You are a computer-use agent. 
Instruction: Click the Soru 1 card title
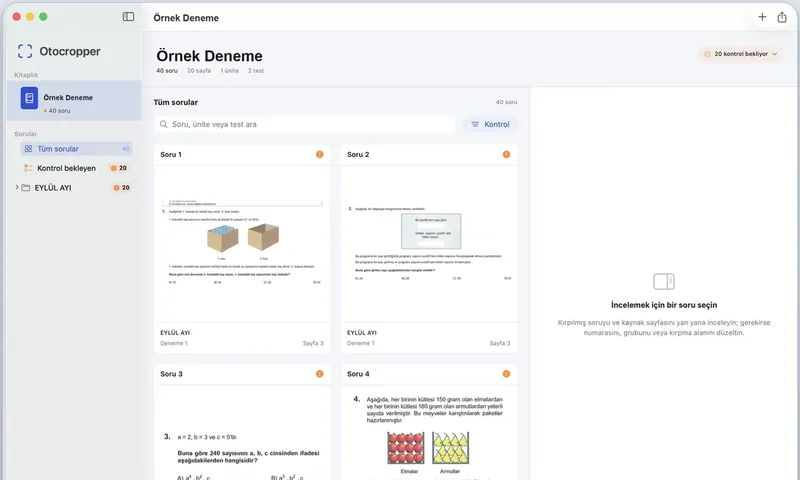[171, 155]
